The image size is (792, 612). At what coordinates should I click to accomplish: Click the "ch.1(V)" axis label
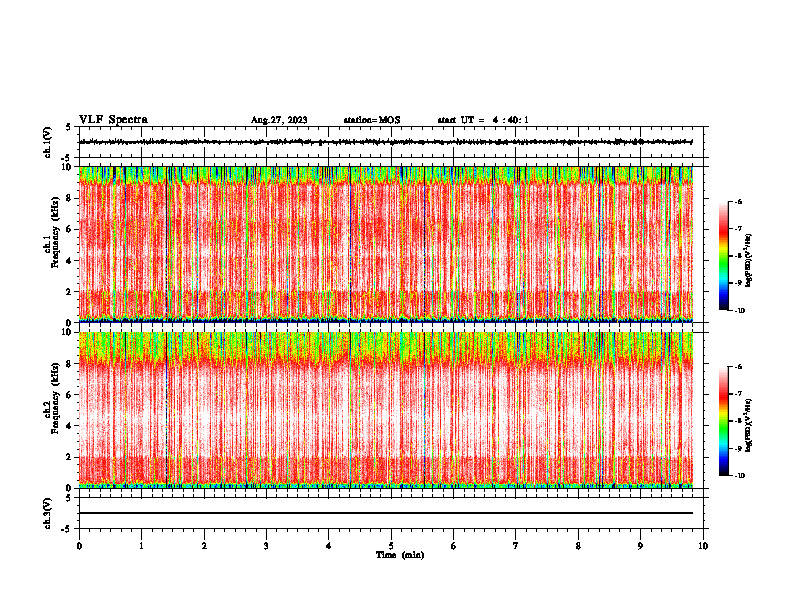click(48, 142)
